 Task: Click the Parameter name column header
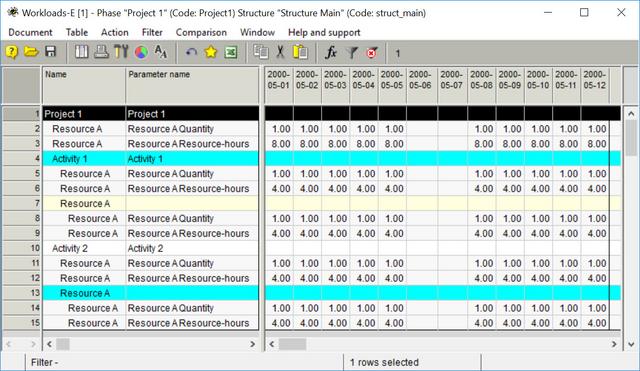click(x=192, y=85)
